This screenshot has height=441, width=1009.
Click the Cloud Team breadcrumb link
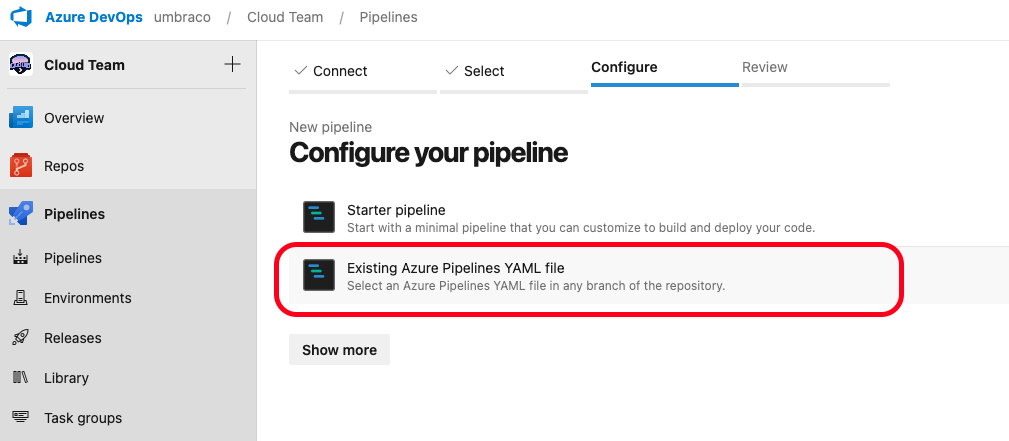283,18
